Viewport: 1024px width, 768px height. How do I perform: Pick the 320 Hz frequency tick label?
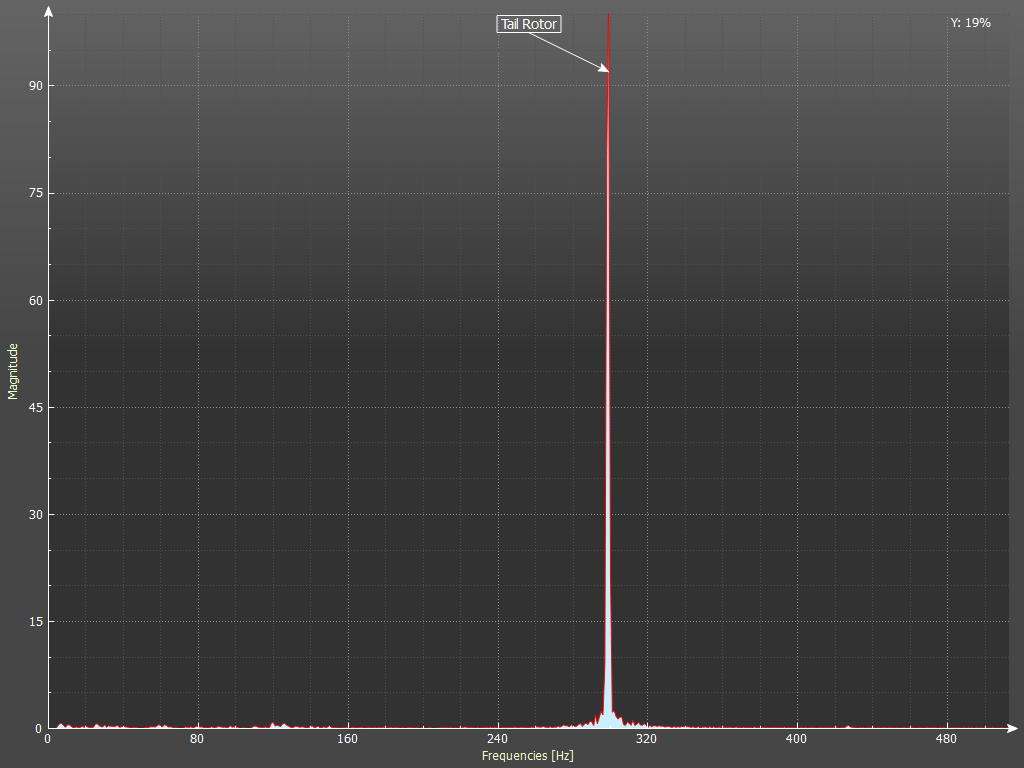tap(646, 740)
